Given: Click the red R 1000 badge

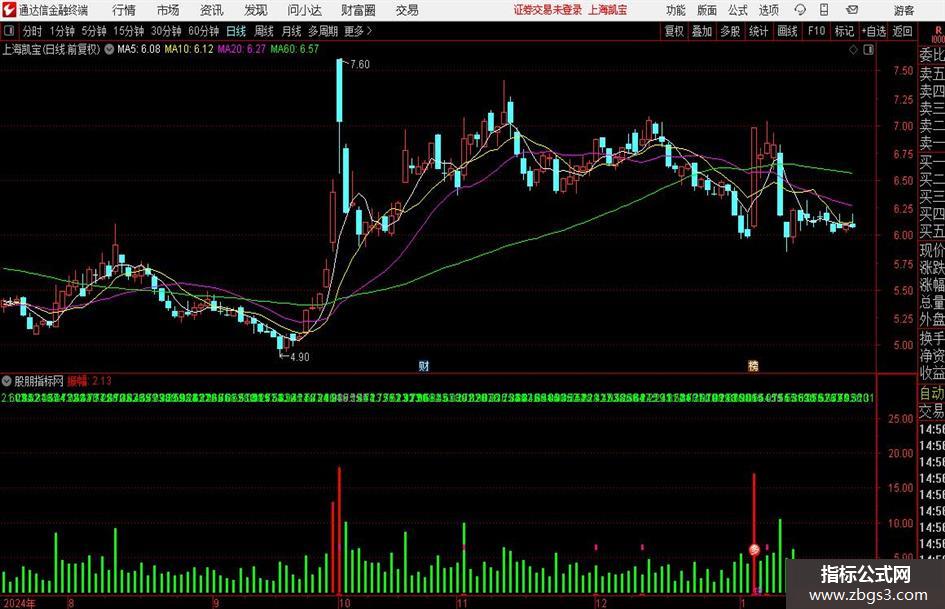Looking at the screenshot, I should [938, 34].
